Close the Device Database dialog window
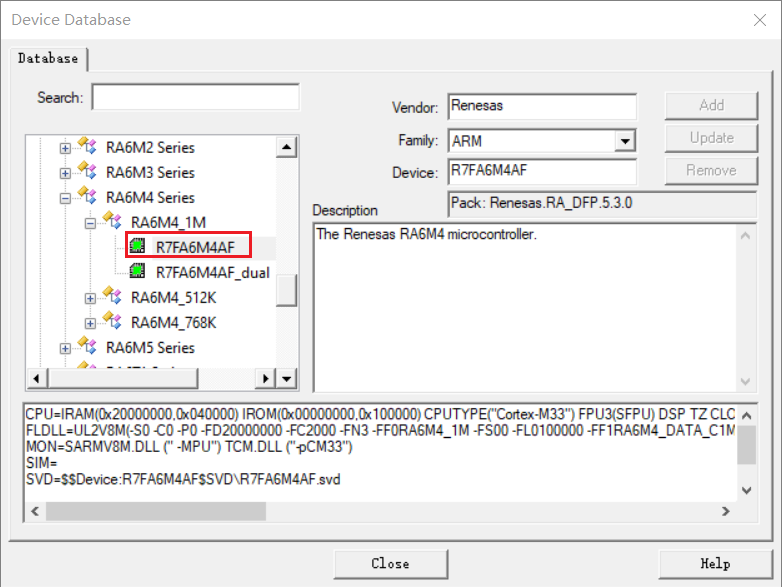This screenshot has height=587, width=782. coord(760,20)
